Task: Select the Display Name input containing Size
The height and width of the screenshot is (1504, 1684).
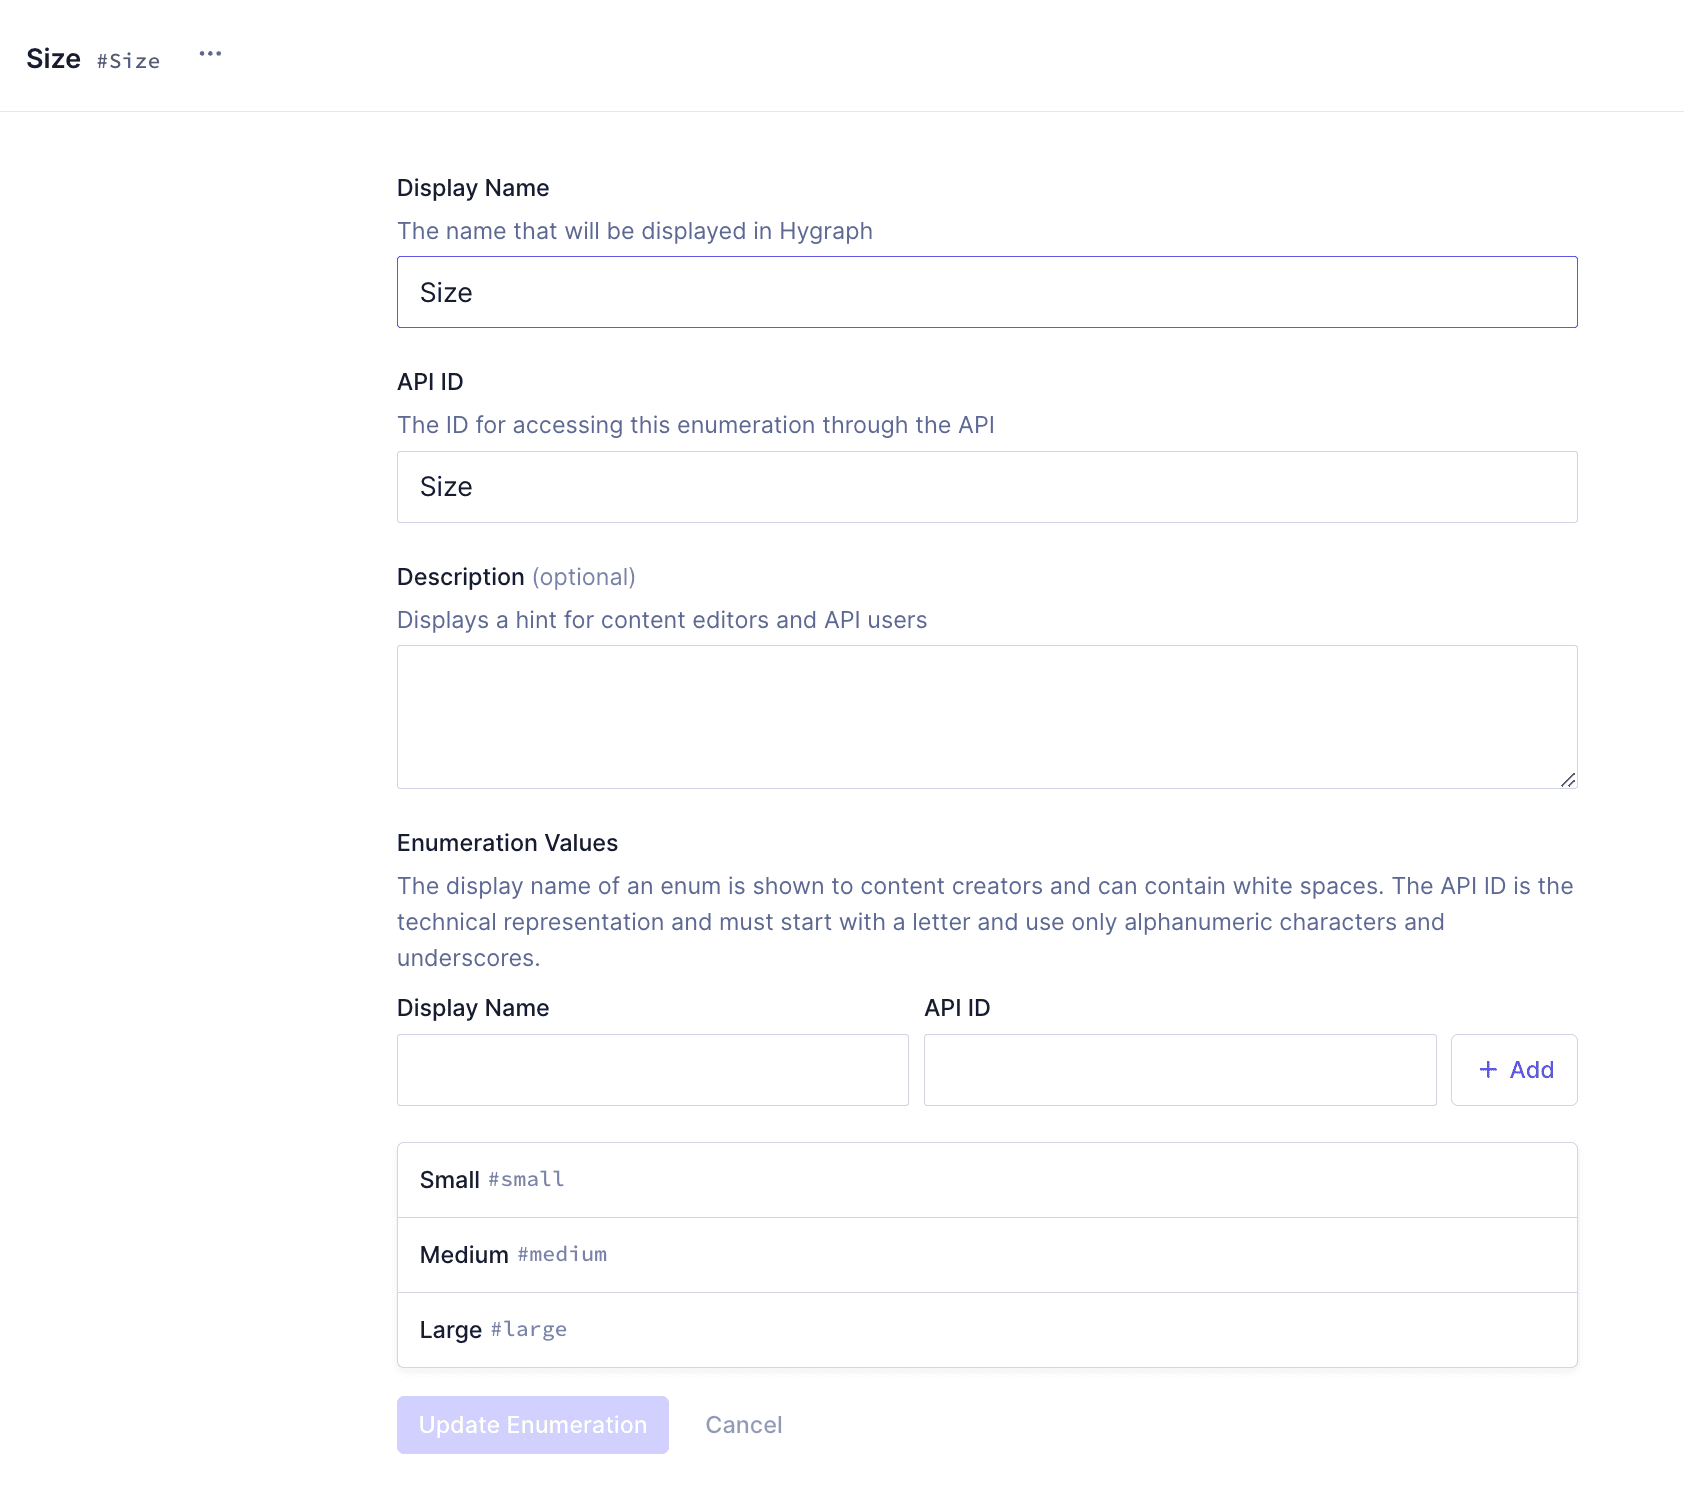Action: click(x=986, y=291)
